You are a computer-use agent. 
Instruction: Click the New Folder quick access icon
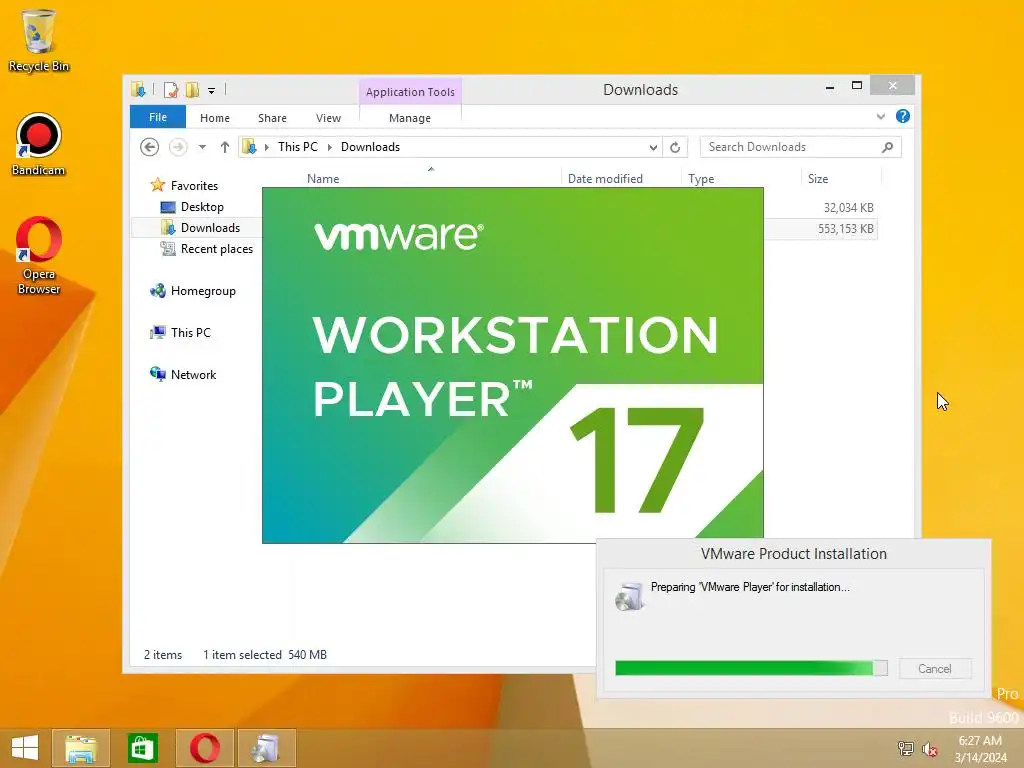point(192,90)
